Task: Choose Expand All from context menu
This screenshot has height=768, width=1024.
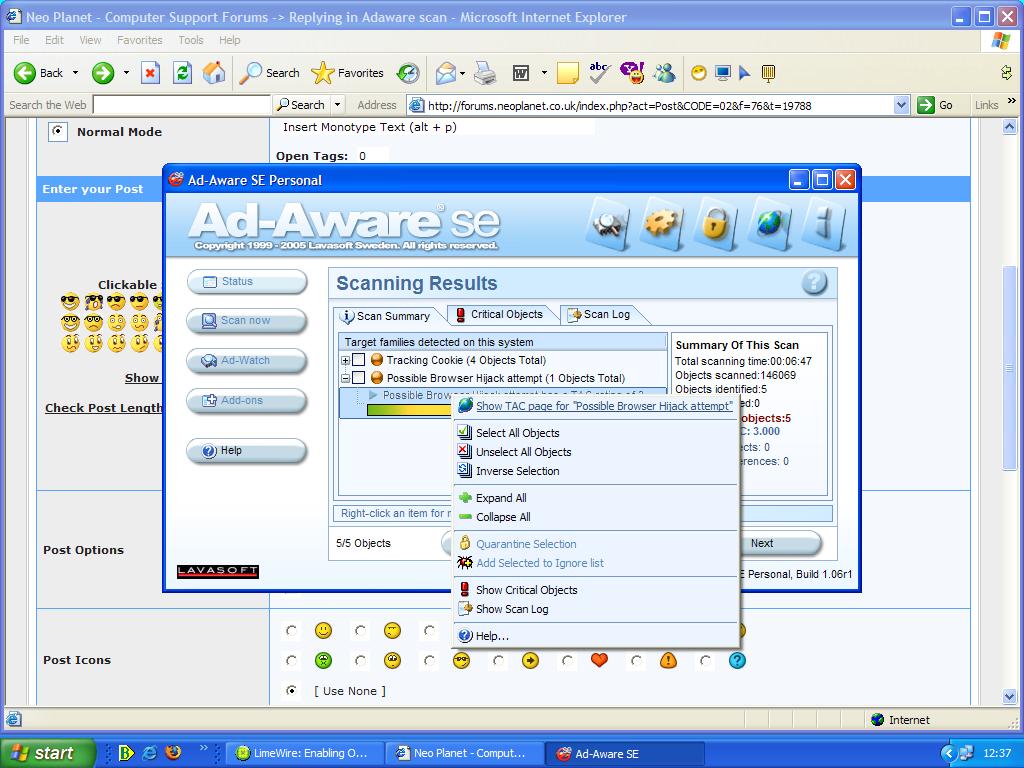Action: [x=501, y=498]
